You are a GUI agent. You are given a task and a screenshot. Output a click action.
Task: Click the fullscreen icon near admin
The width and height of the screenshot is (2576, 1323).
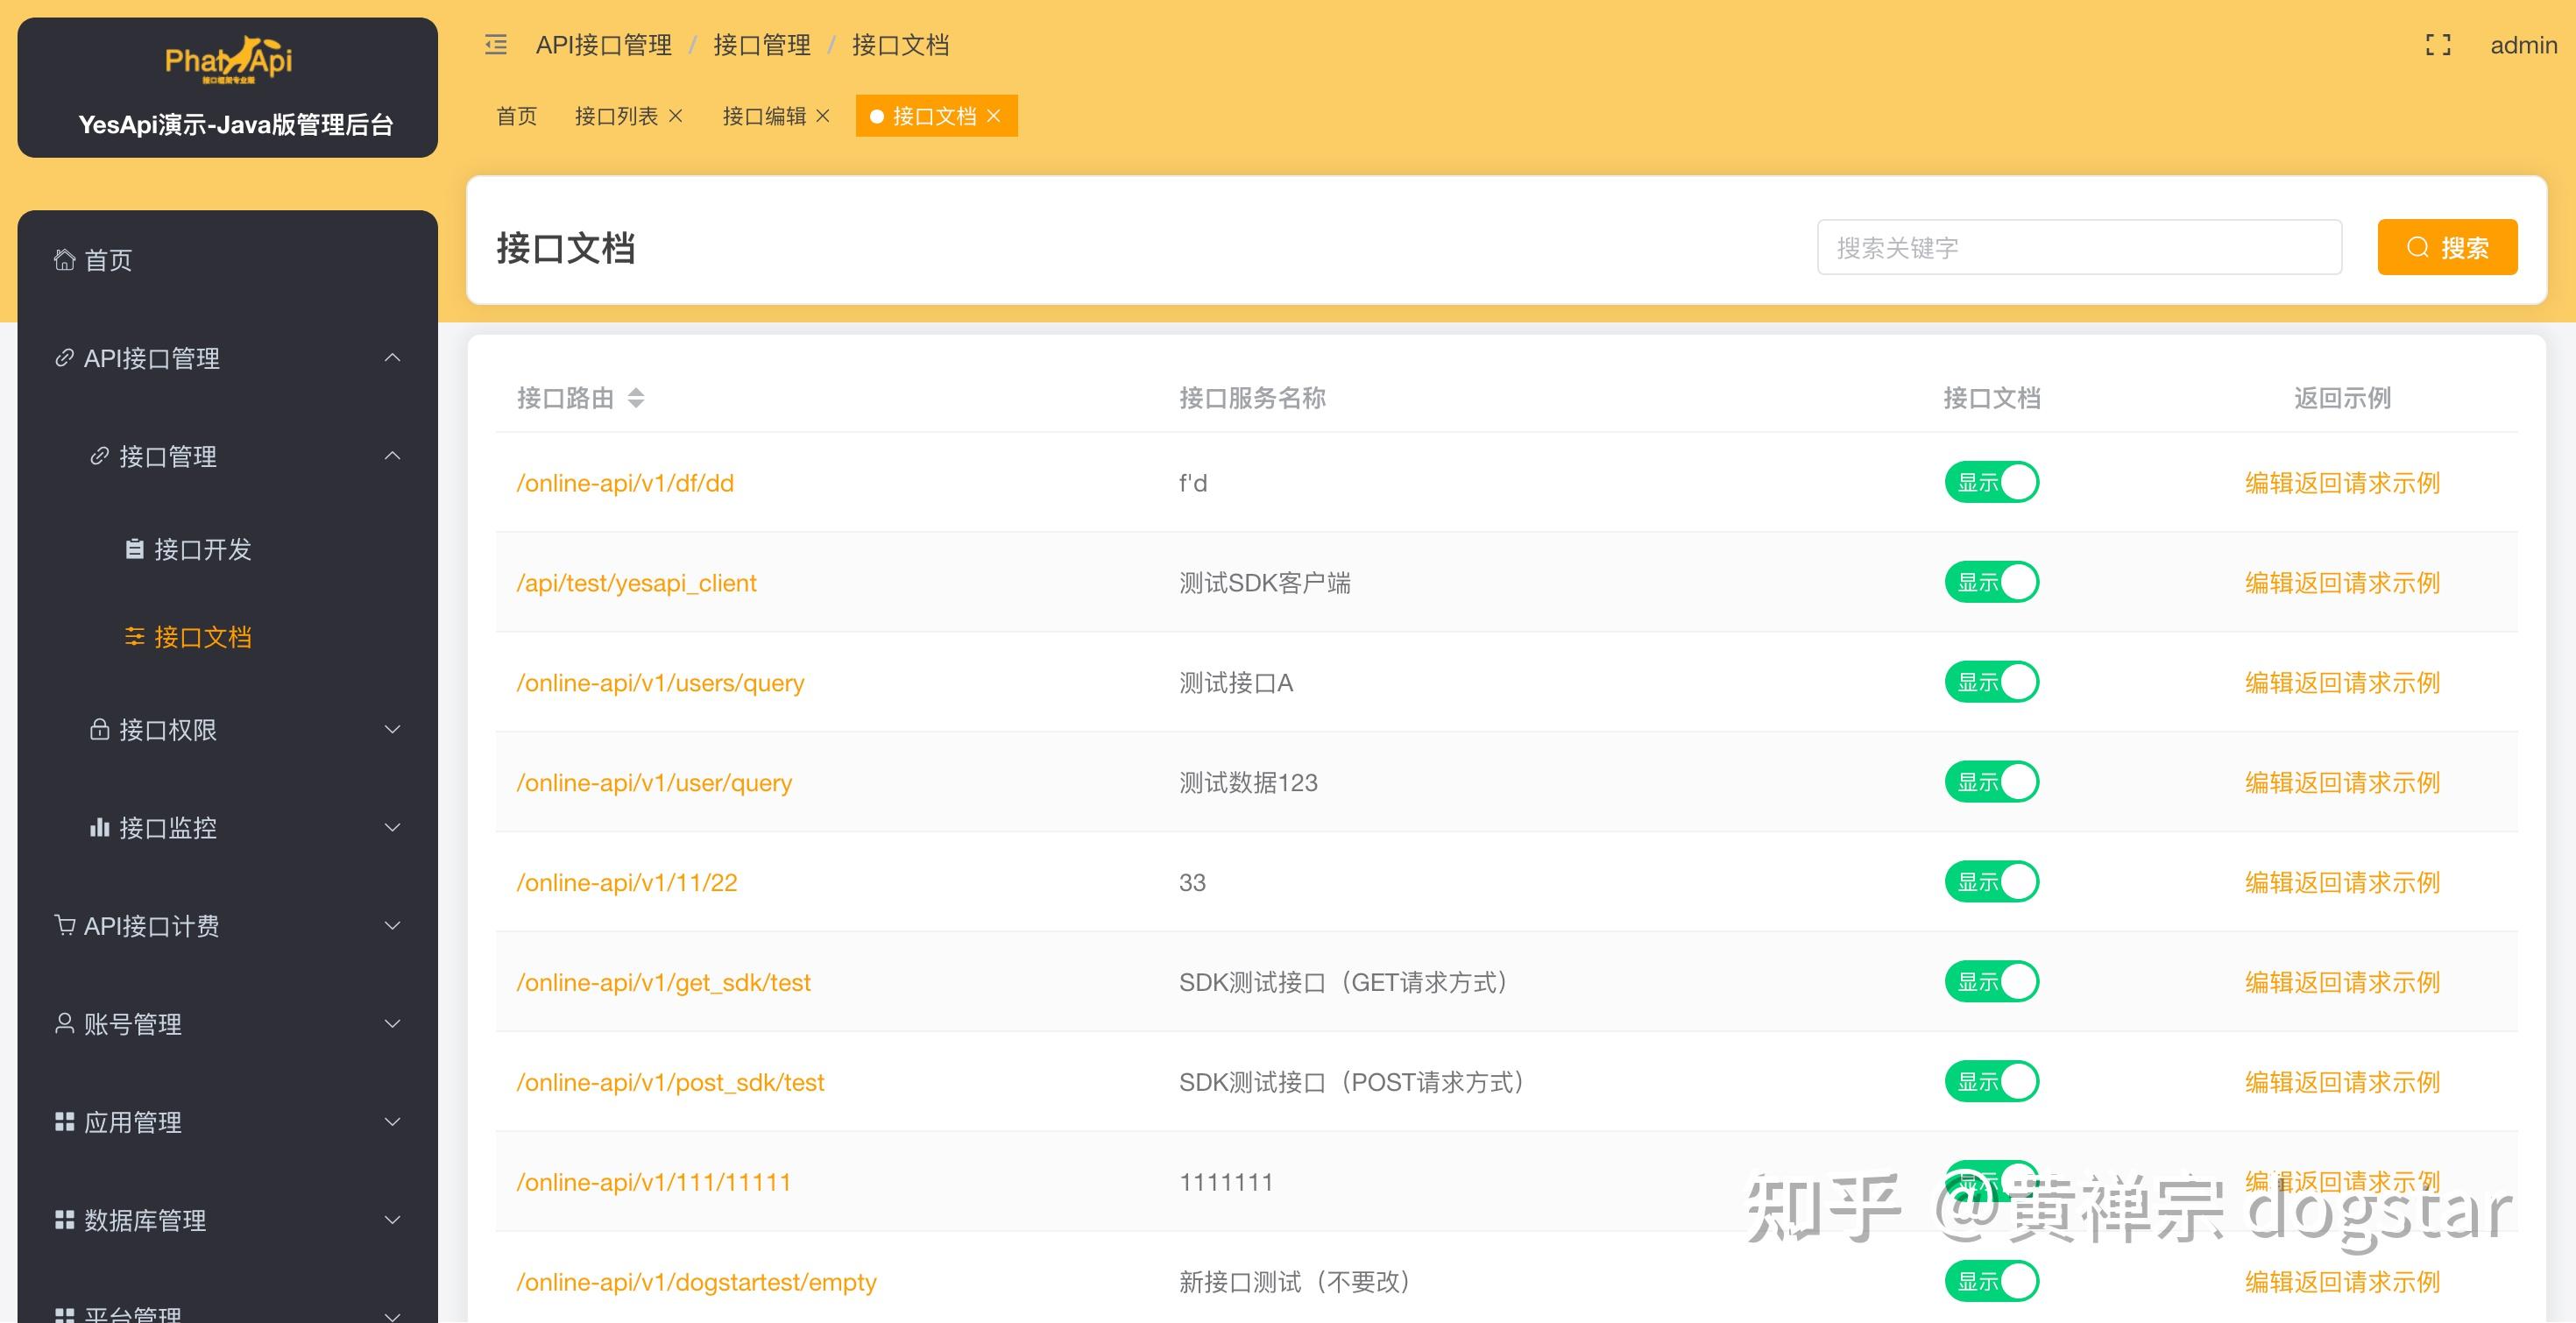2438,45
